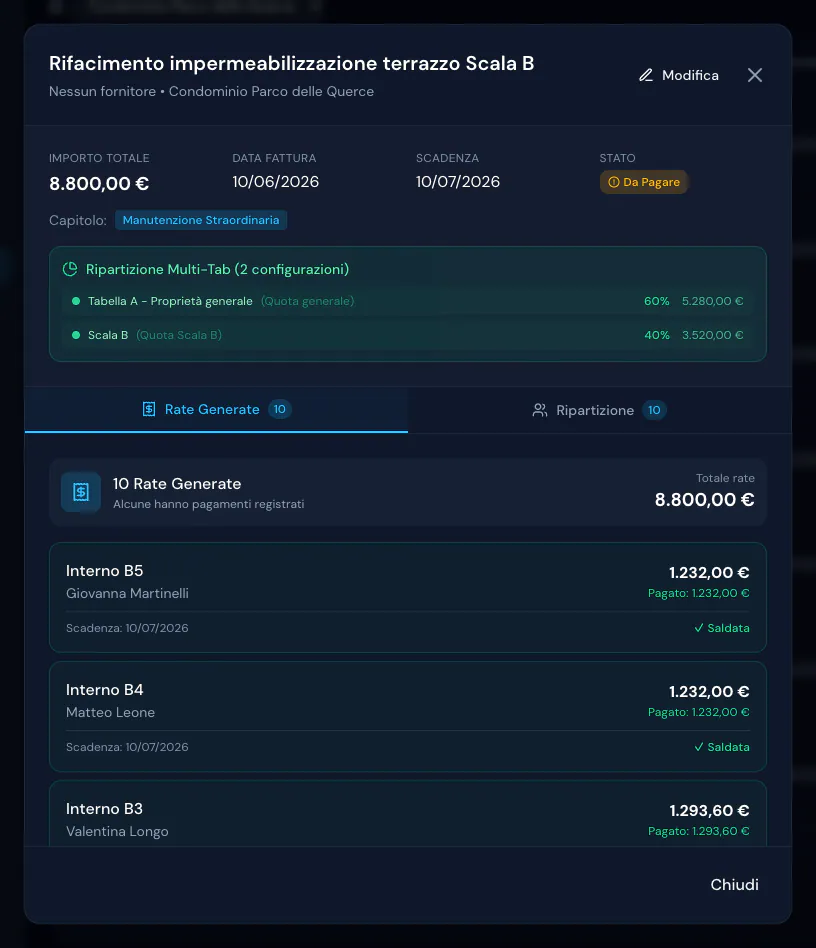The height and width of the screenshot is (948, 816).
Task: Click the Da Pagare status badge
Action: pos(644,182)
